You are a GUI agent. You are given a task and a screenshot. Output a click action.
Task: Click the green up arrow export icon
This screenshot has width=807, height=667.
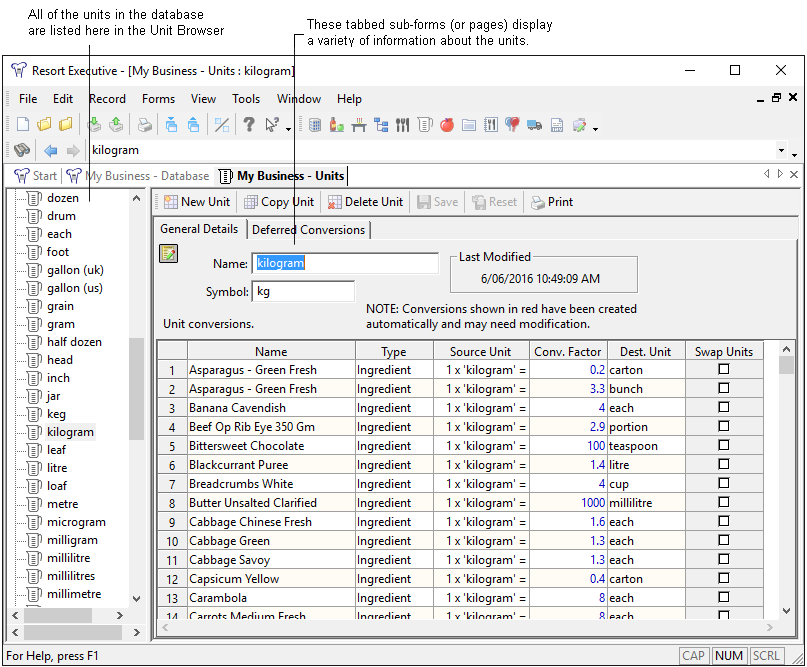tap(116, 125)
